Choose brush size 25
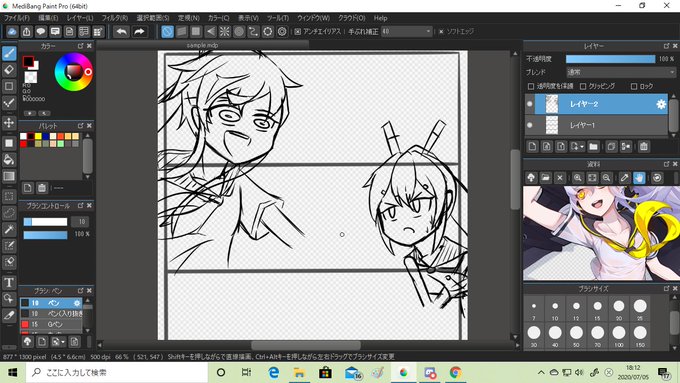Screen dimensions: 680x383 click(640, 309)
